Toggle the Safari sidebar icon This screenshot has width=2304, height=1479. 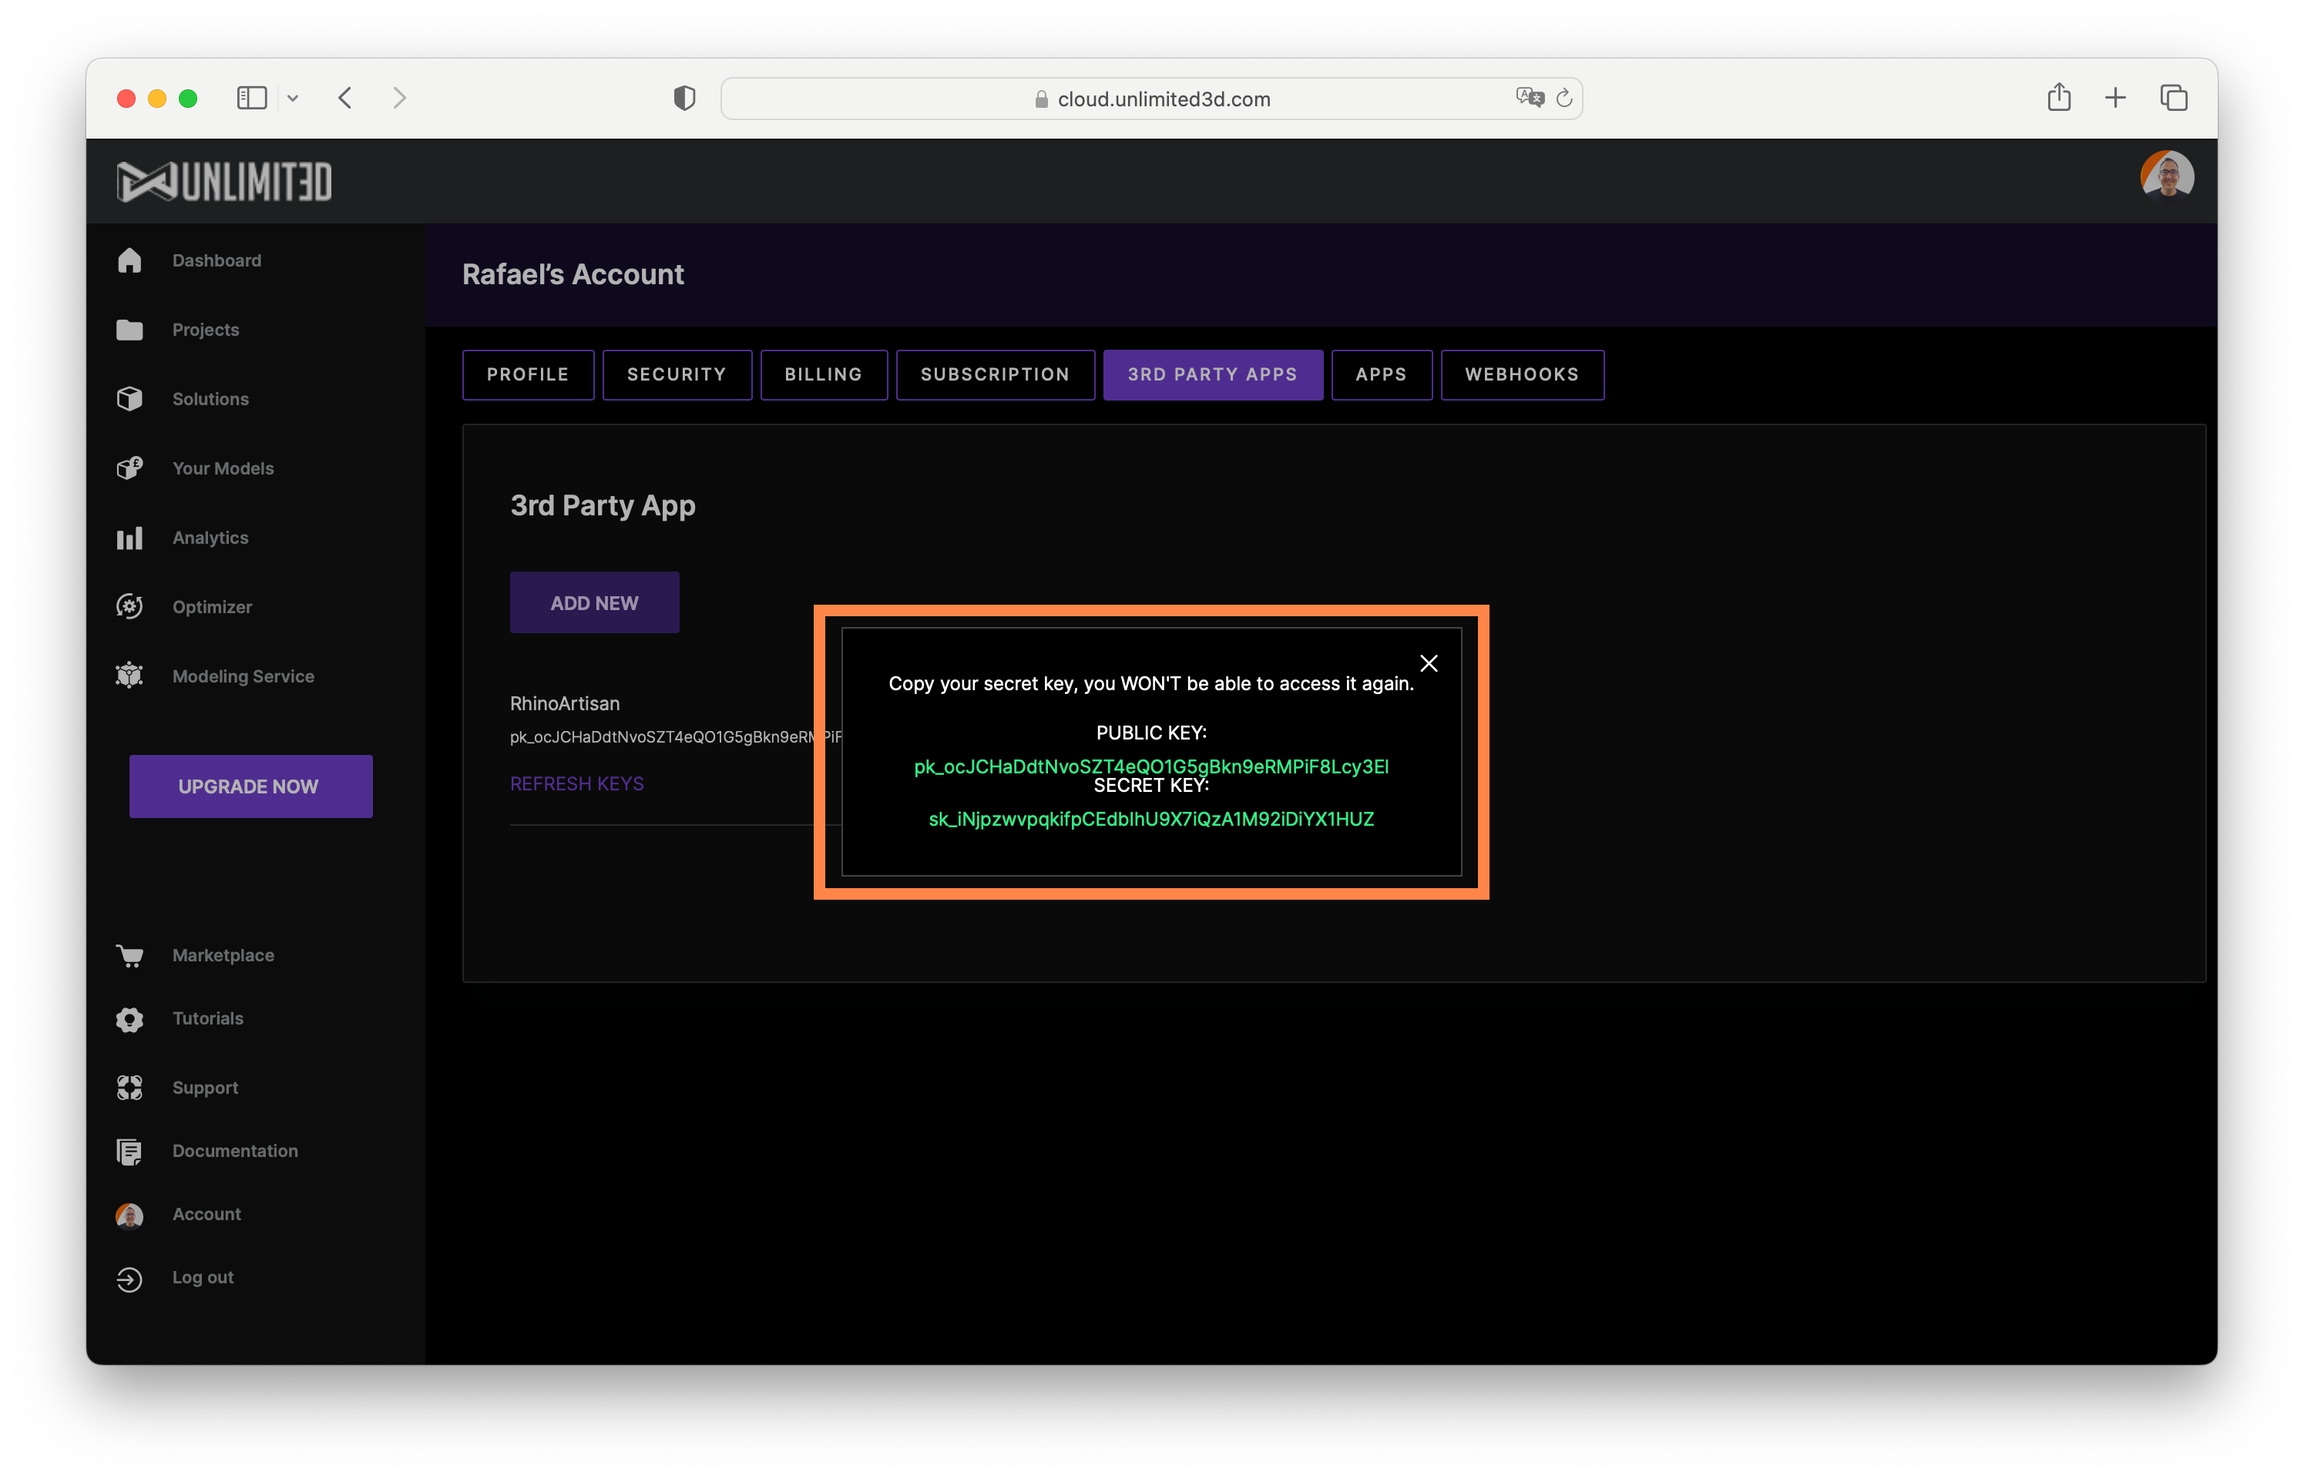pos(251,98)
